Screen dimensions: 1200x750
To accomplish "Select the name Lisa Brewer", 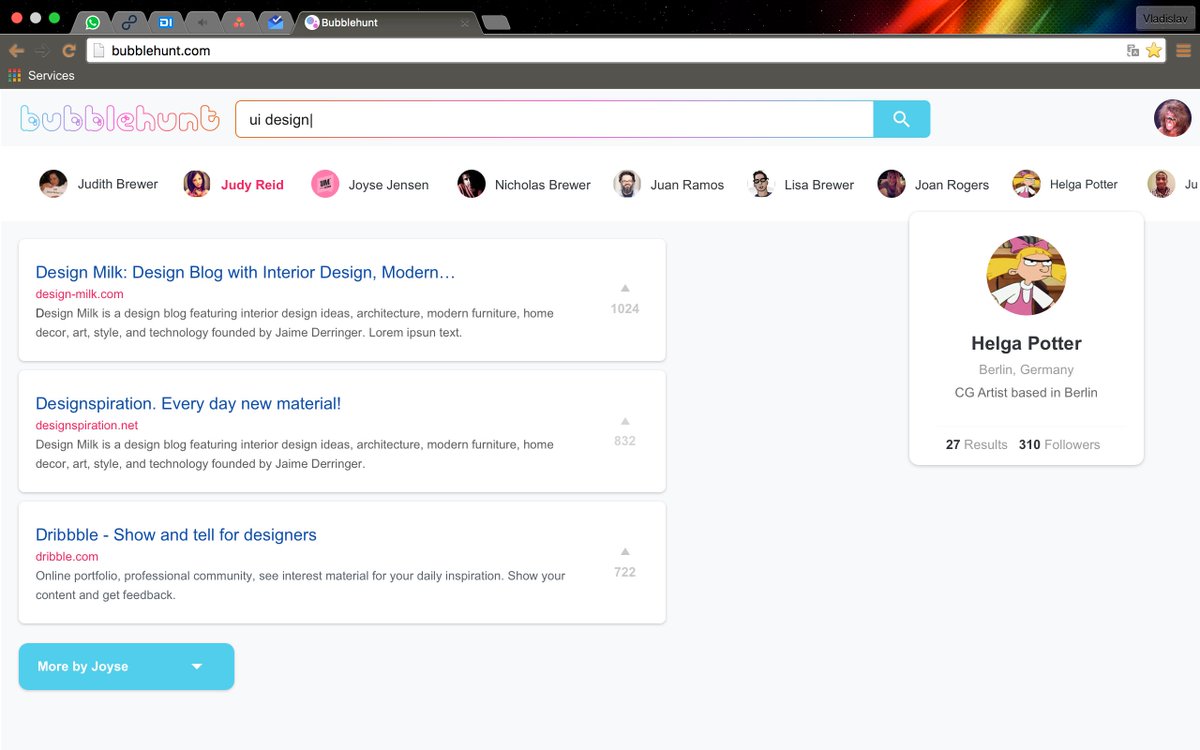I will click(x=819, y=184).
